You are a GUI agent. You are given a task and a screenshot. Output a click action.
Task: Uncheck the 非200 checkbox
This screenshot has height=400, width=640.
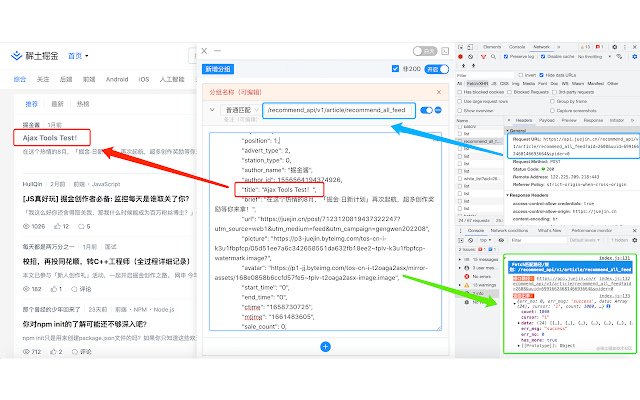click(395, 69)
